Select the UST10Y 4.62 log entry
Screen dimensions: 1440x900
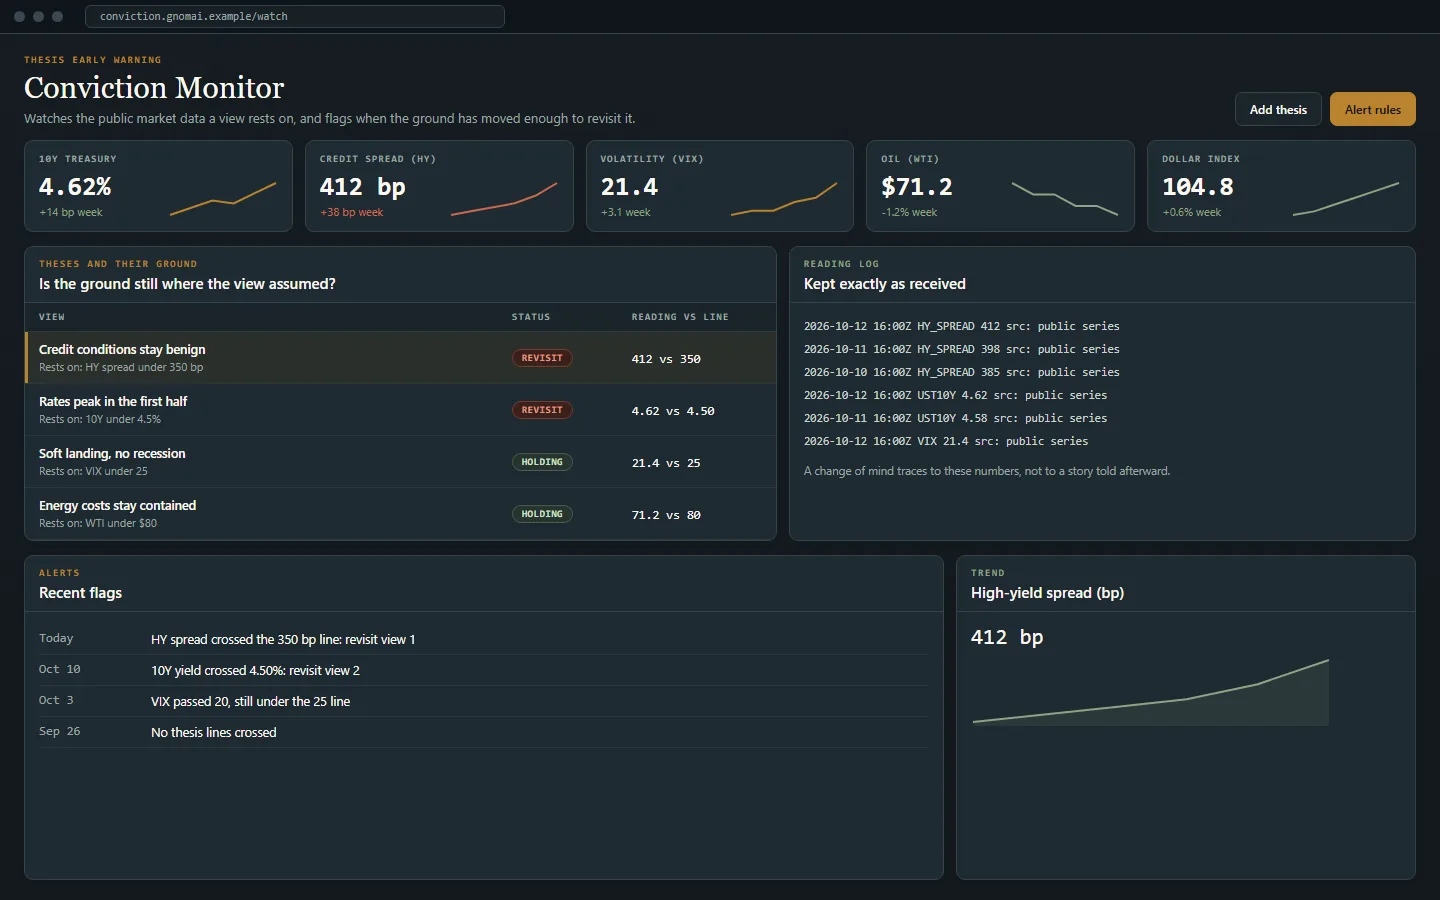pyautogui.click(x=955, y=395)
